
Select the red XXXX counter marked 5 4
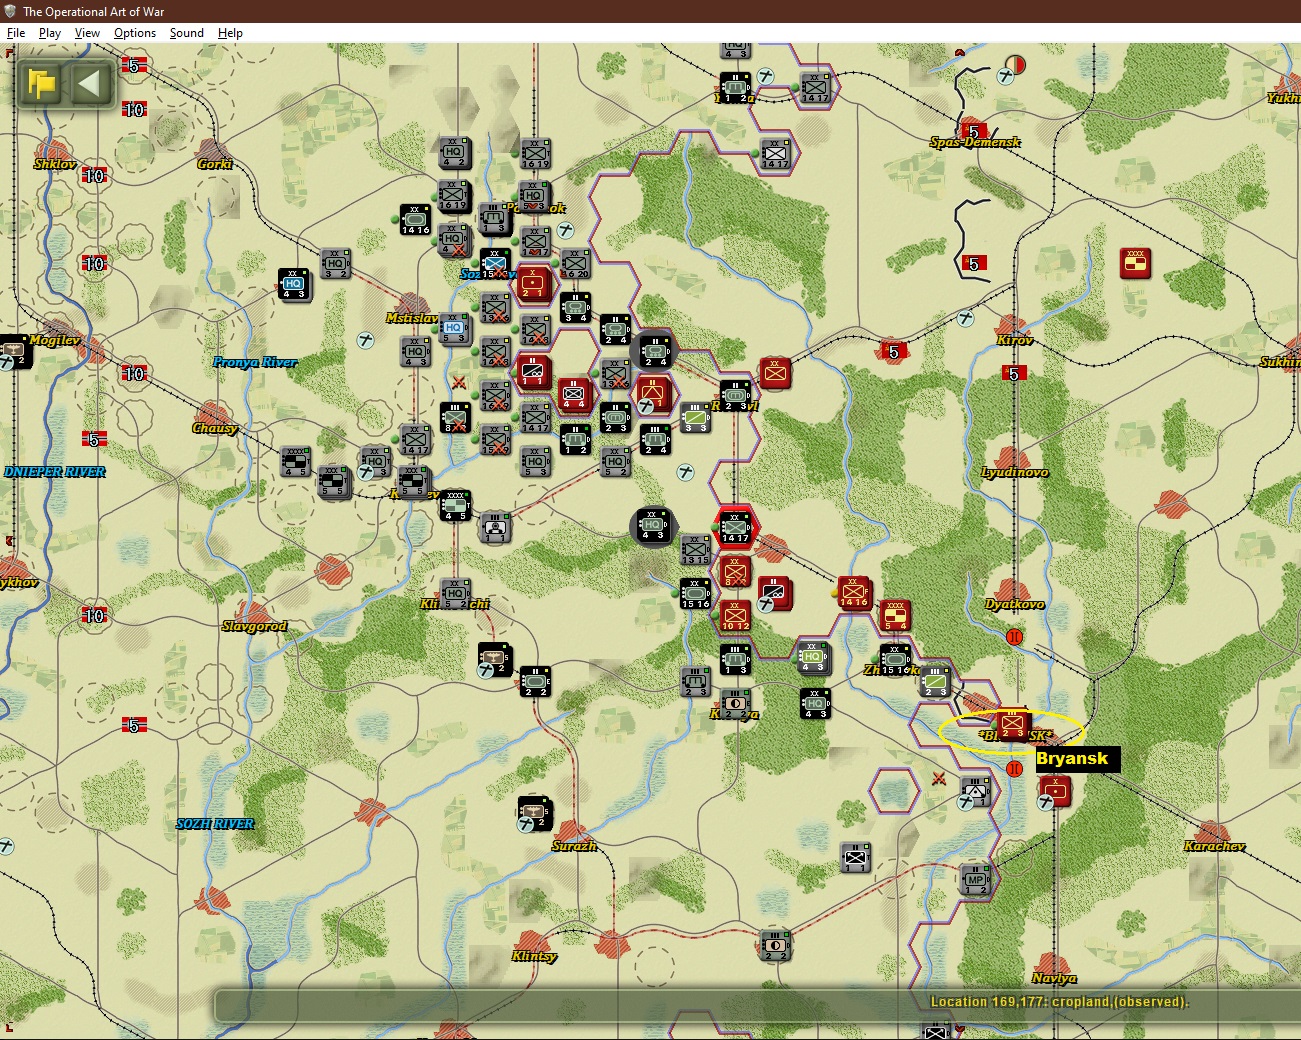point(895,615)
